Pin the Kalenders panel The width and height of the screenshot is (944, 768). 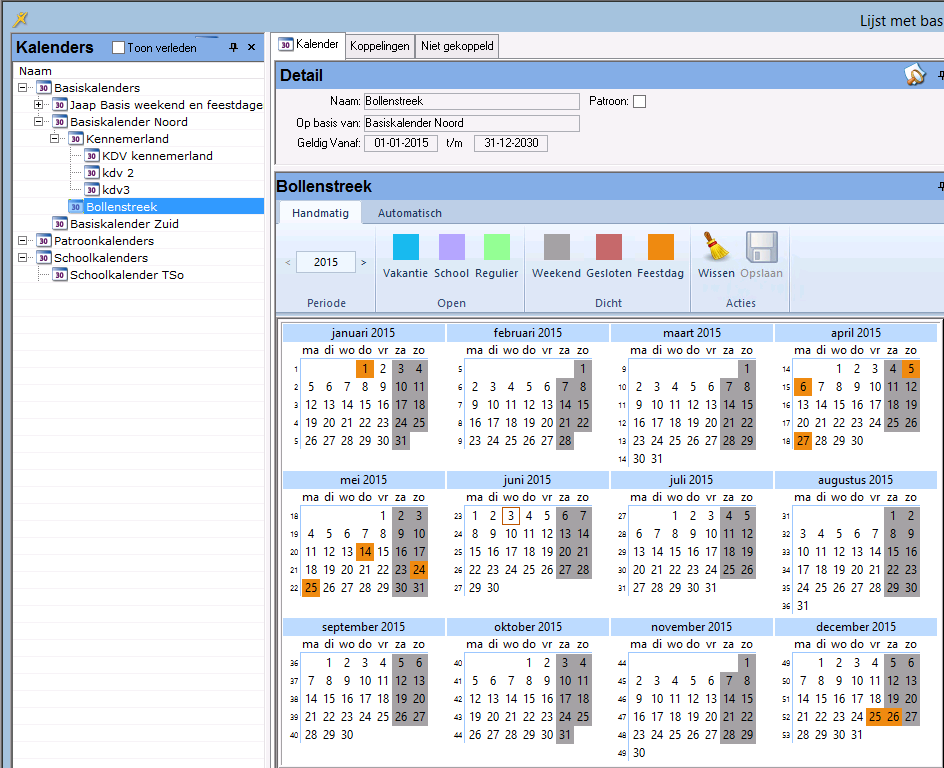pyautogui.click(x=234, y=47)
